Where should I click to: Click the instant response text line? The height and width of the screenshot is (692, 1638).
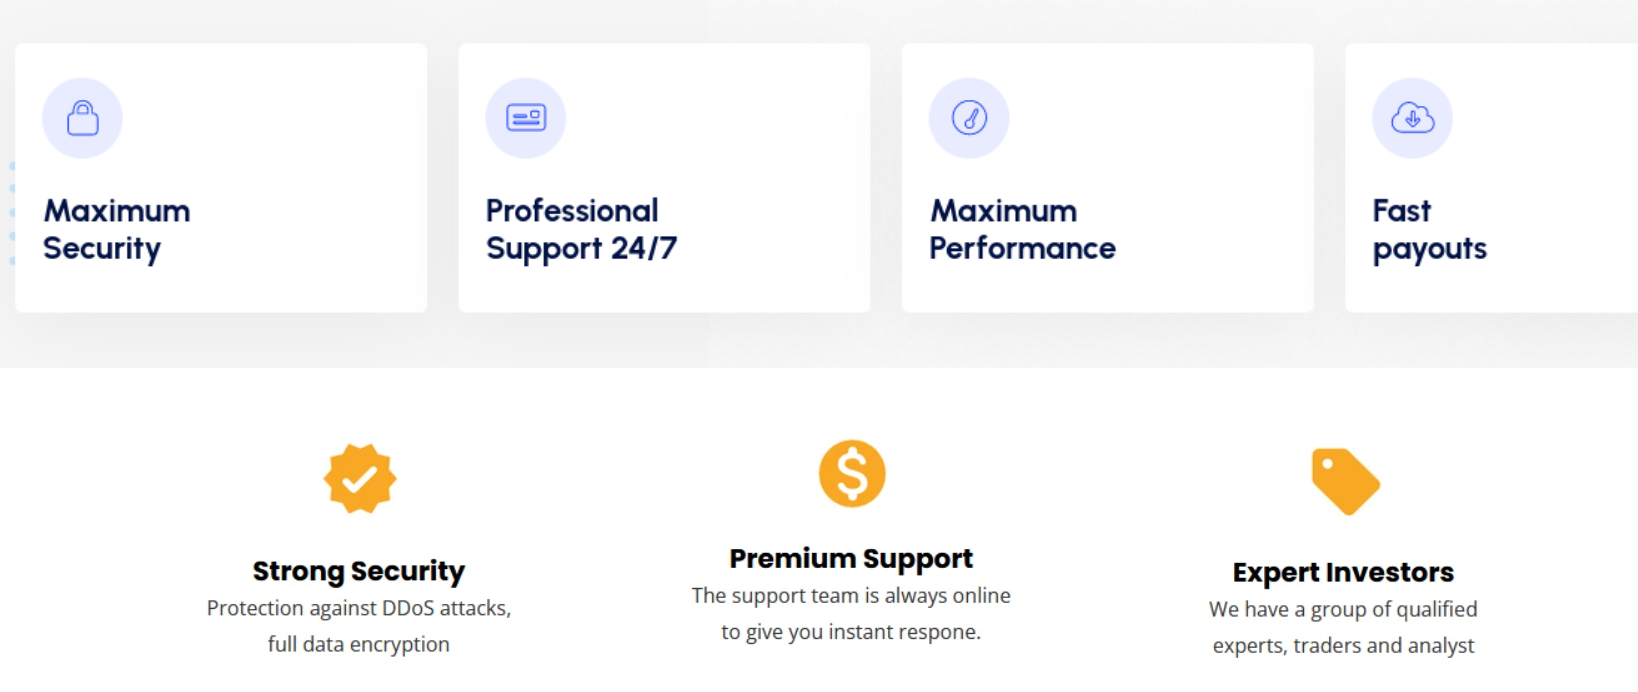coord(851,632)
